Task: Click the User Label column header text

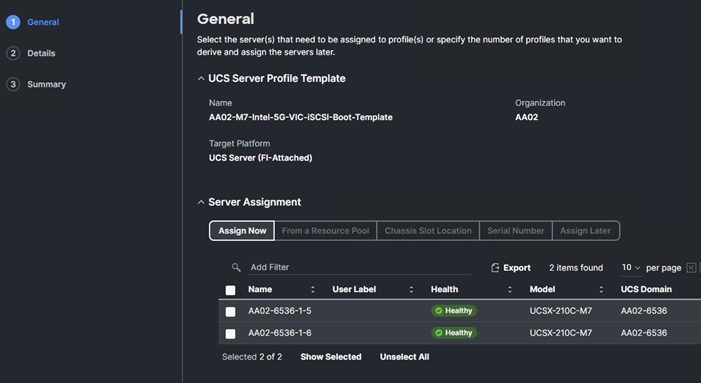Action: [354, 289]
